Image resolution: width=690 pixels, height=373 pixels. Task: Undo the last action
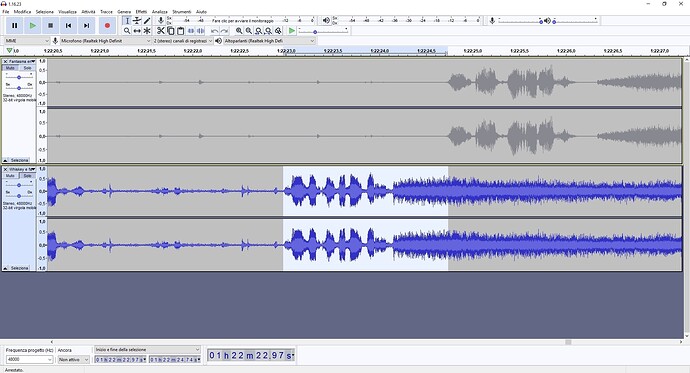[x=214, y=31]
